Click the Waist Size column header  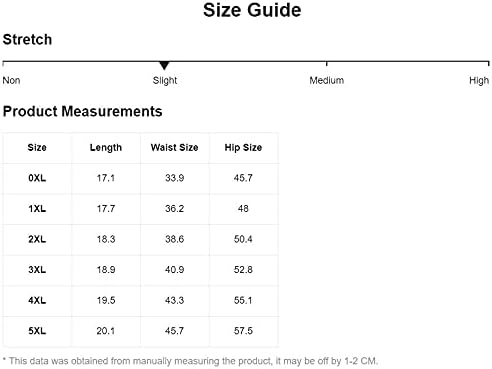174,148
